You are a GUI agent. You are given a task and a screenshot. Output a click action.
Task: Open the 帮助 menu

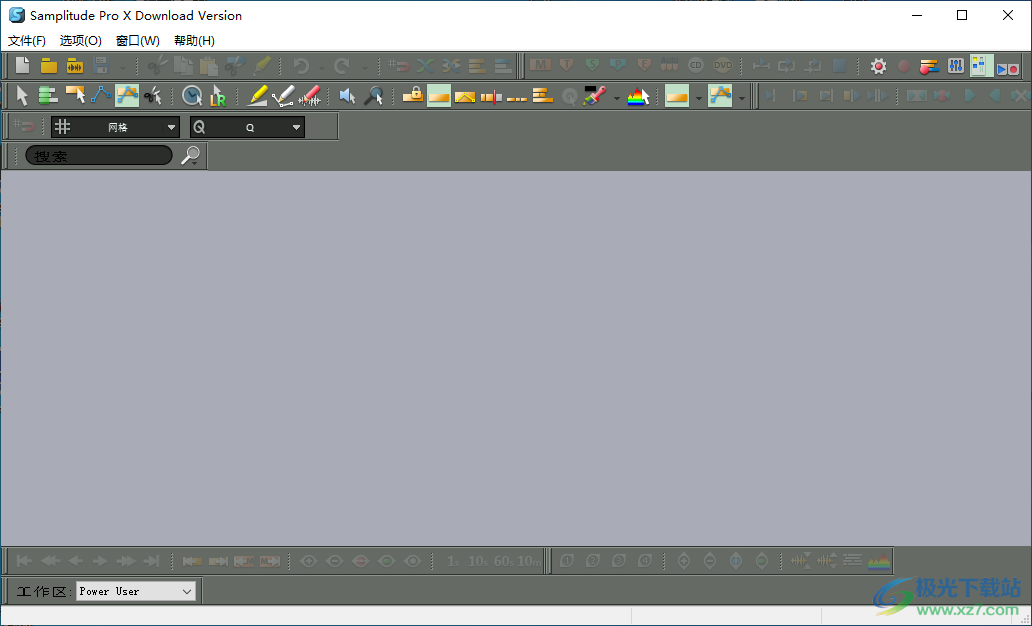pyautogui.click(x=192, y=40)
